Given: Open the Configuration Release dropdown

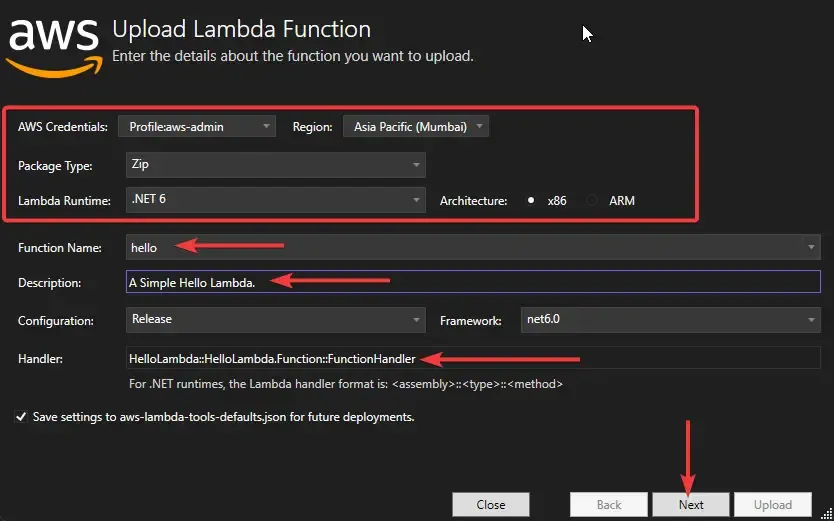Looking at the screenshot, I should click(x=276, y=320).
